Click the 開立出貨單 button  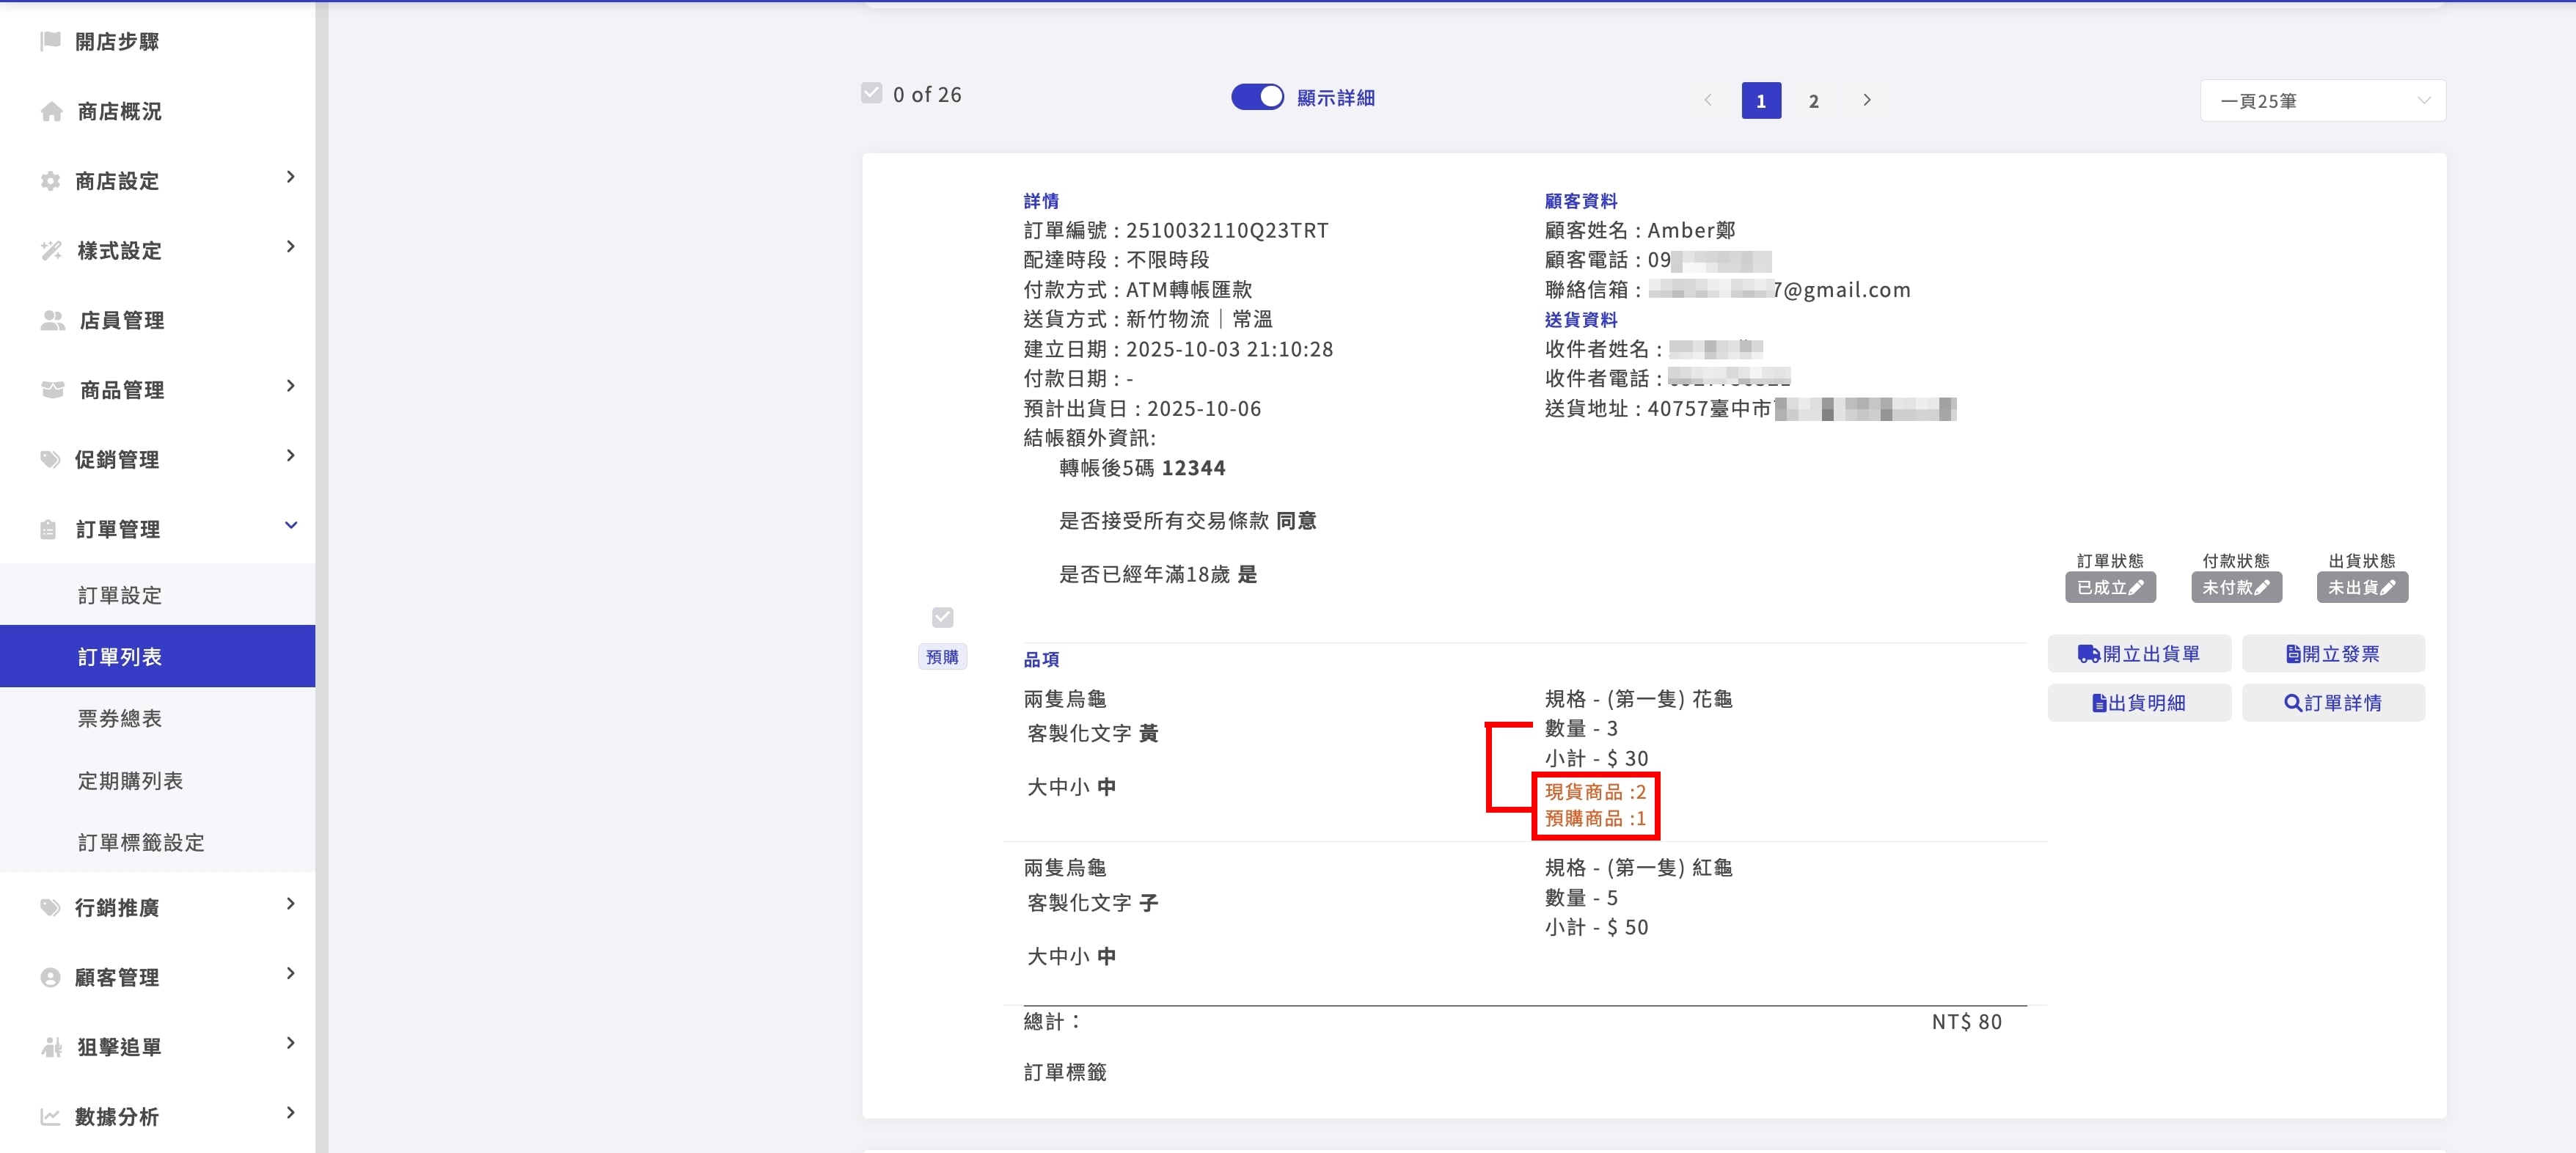click(2139, 654)
